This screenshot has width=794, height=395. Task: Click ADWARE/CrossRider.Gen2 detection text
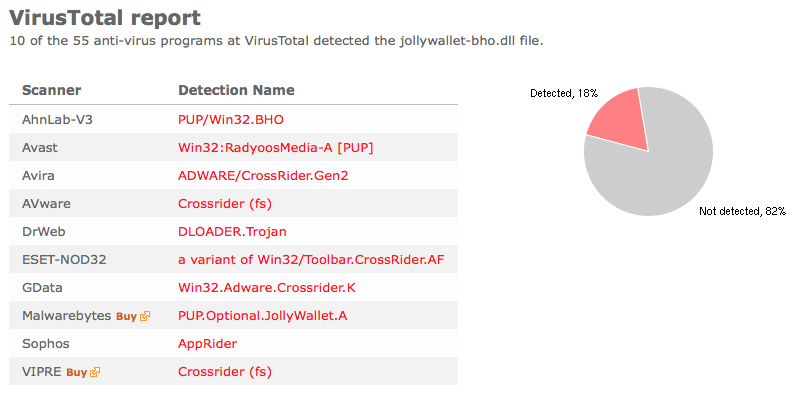pos(263,176)
